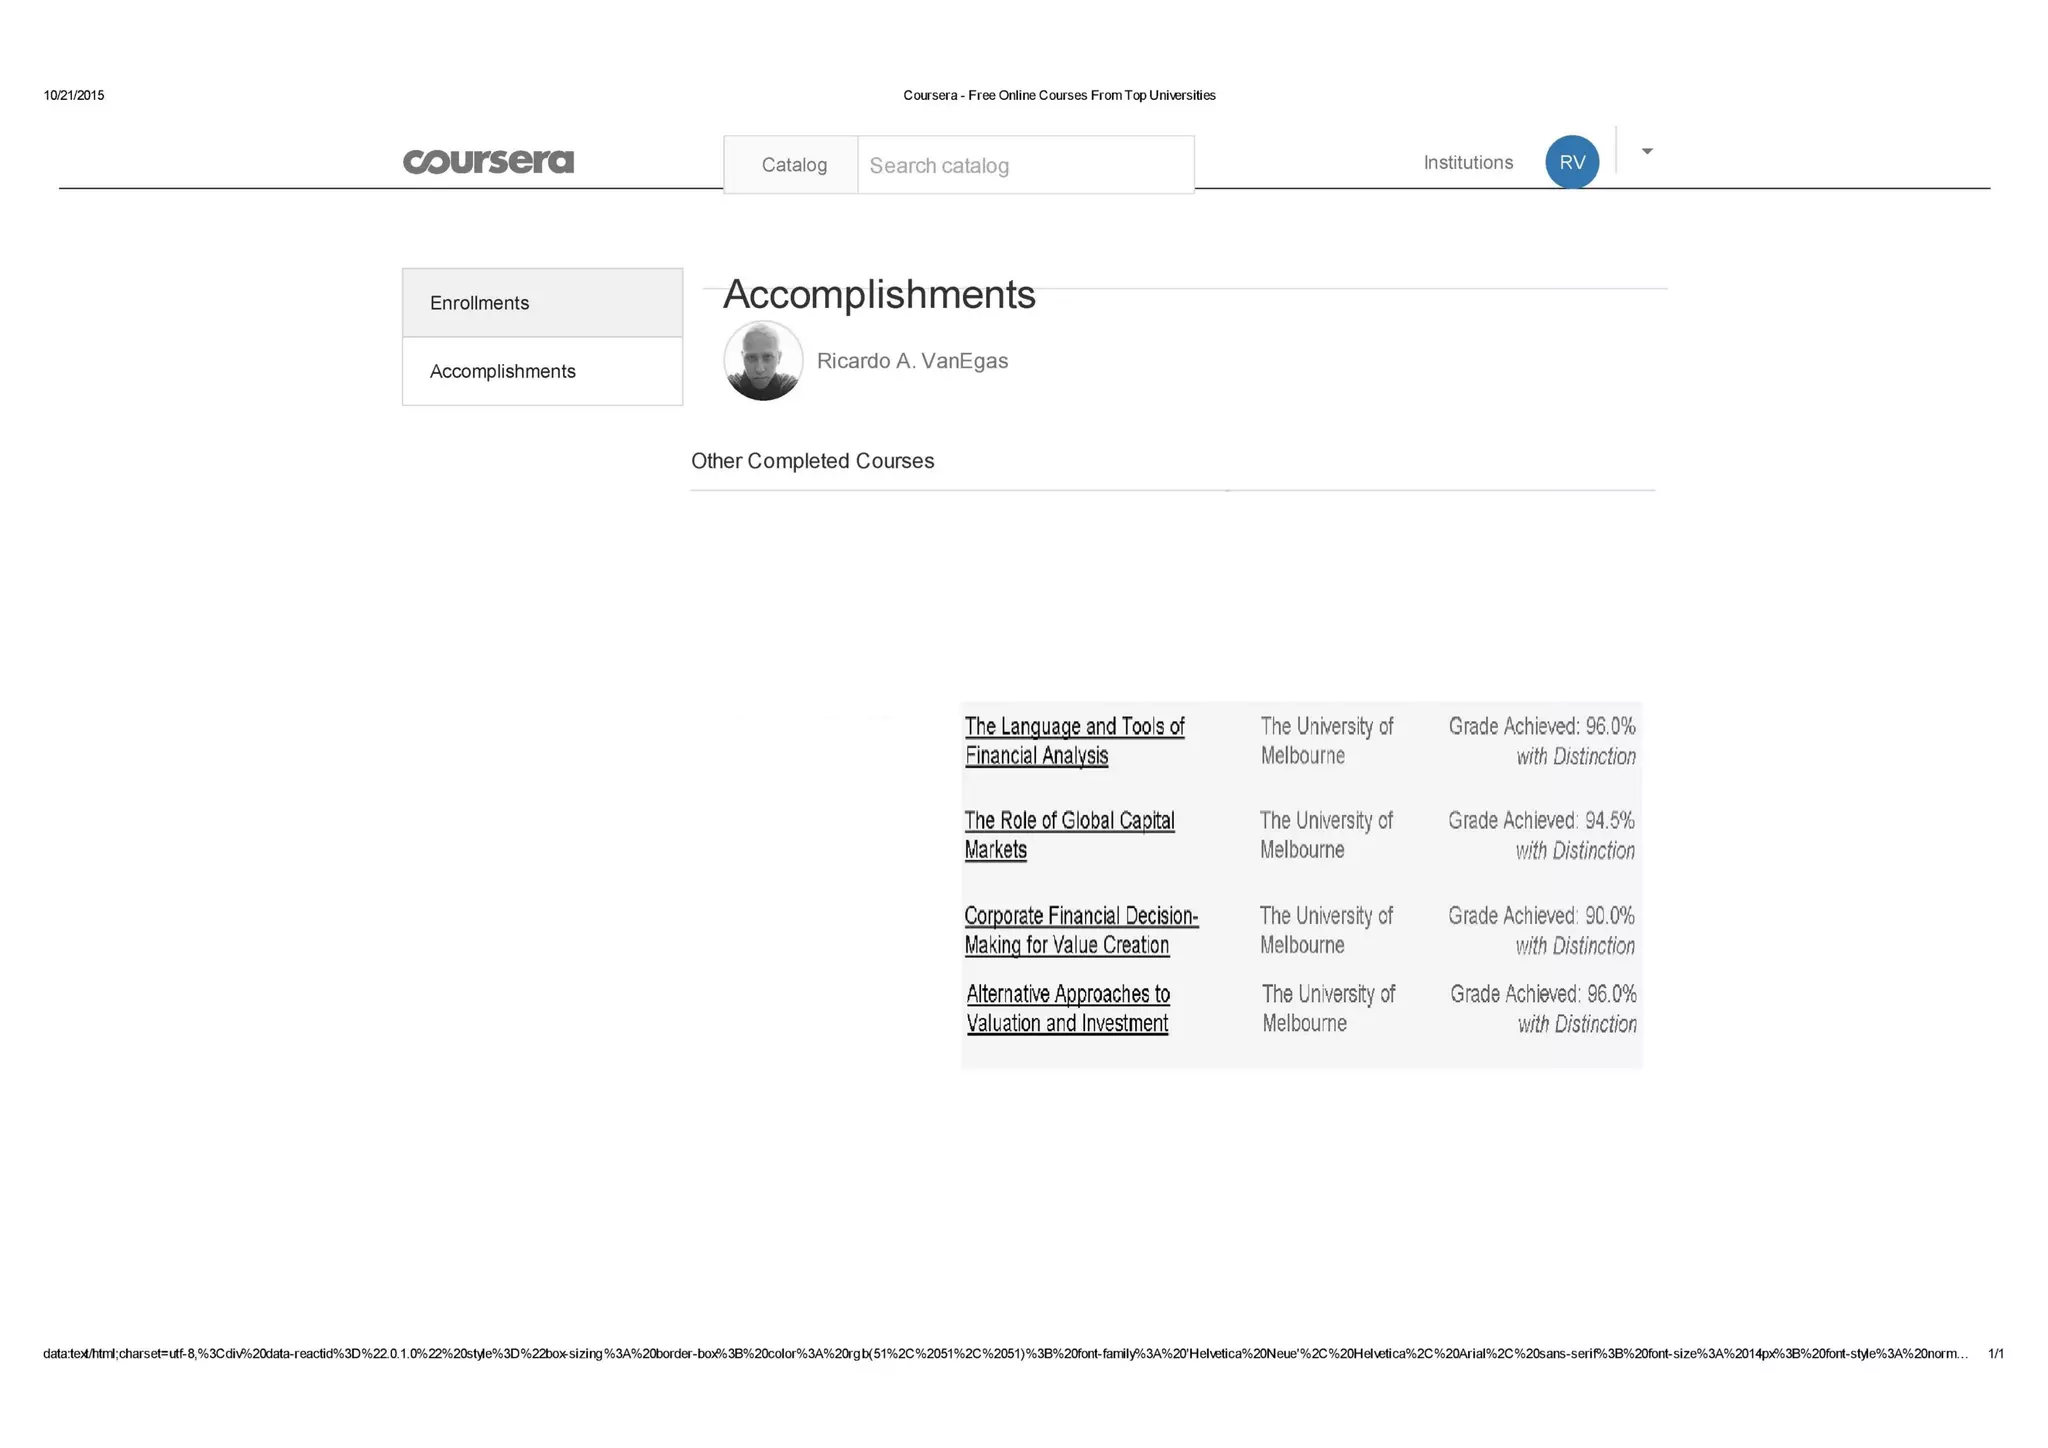2048x1448 pixels.
Task: Open the Catalog menu
Action: tap(793, 165)
